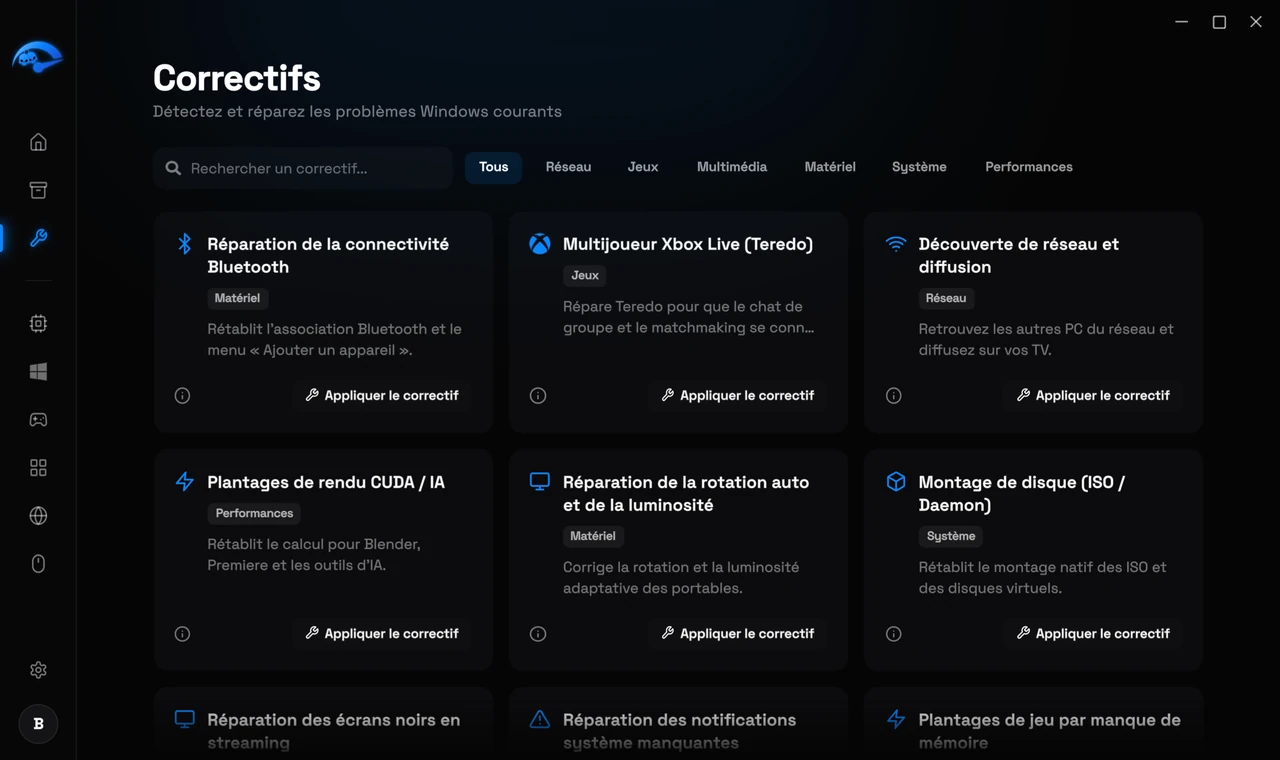
Task: Click the Xbox logo on the Teredo card
Action: click(x=540, y=244)
